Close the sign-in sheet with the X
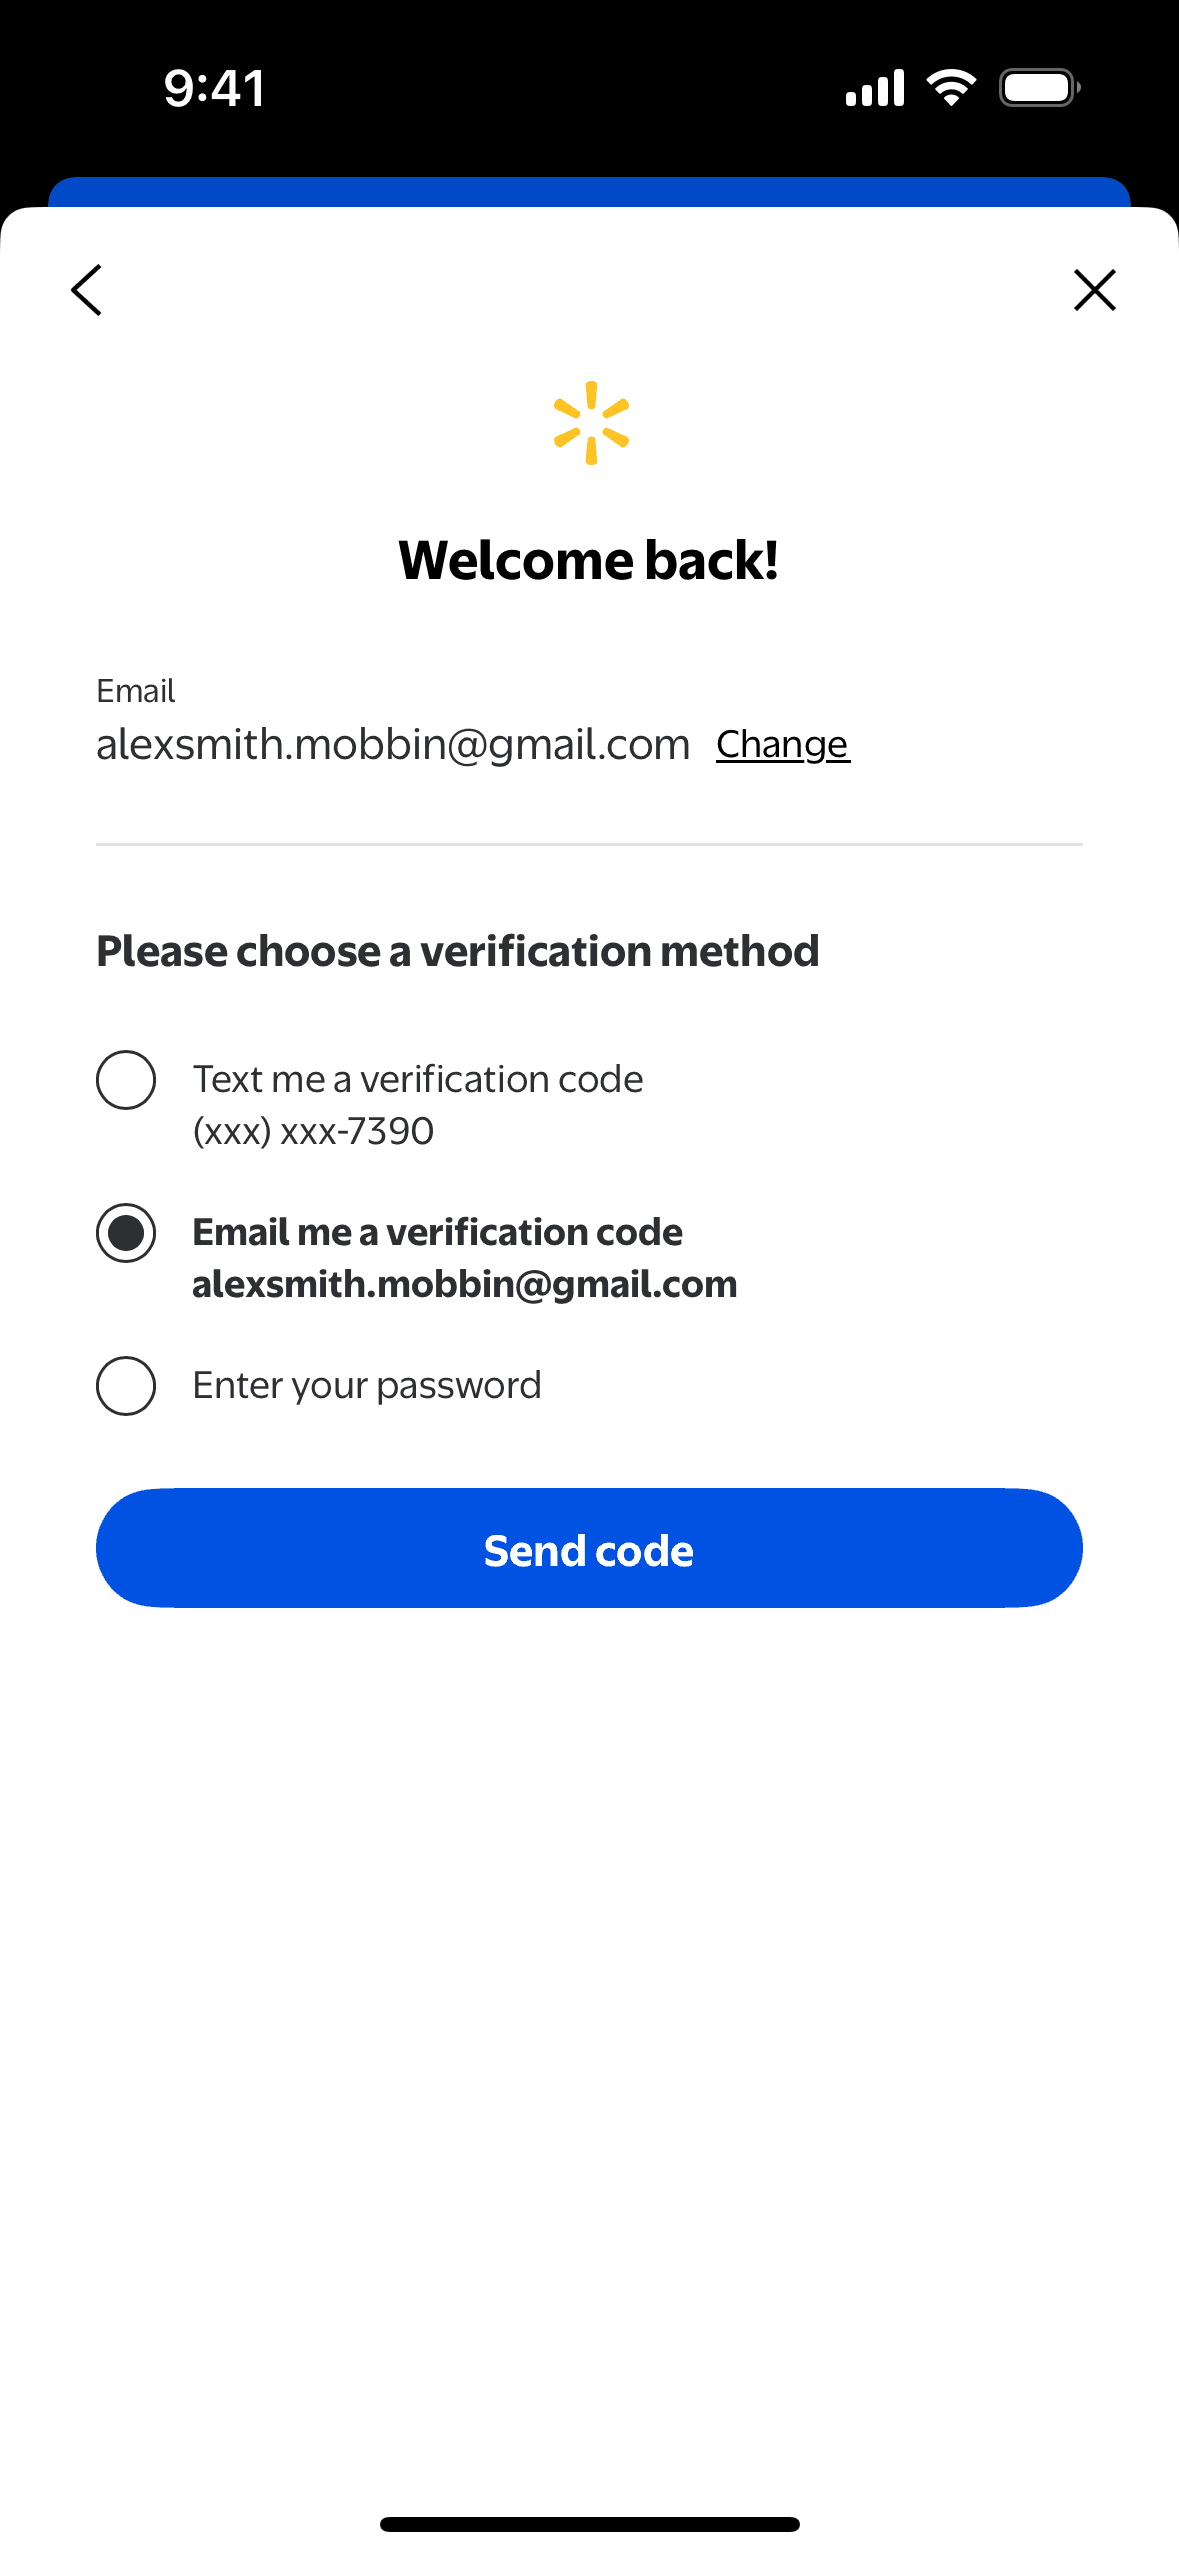The height and width of the screenshot is (2556, 1179). pyautogui.click(x=1094, y=290)
